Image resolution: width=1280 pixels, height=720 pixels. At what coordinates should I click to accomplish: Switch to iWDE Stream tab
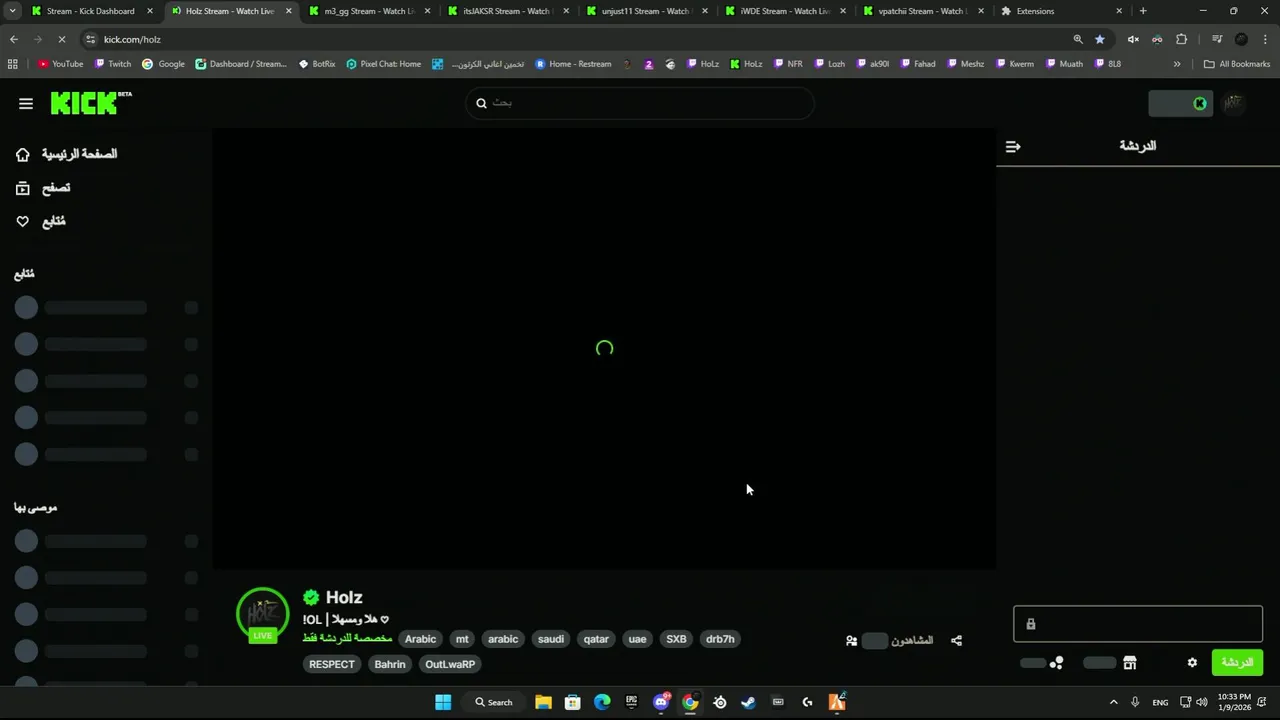tap(785, 11)
